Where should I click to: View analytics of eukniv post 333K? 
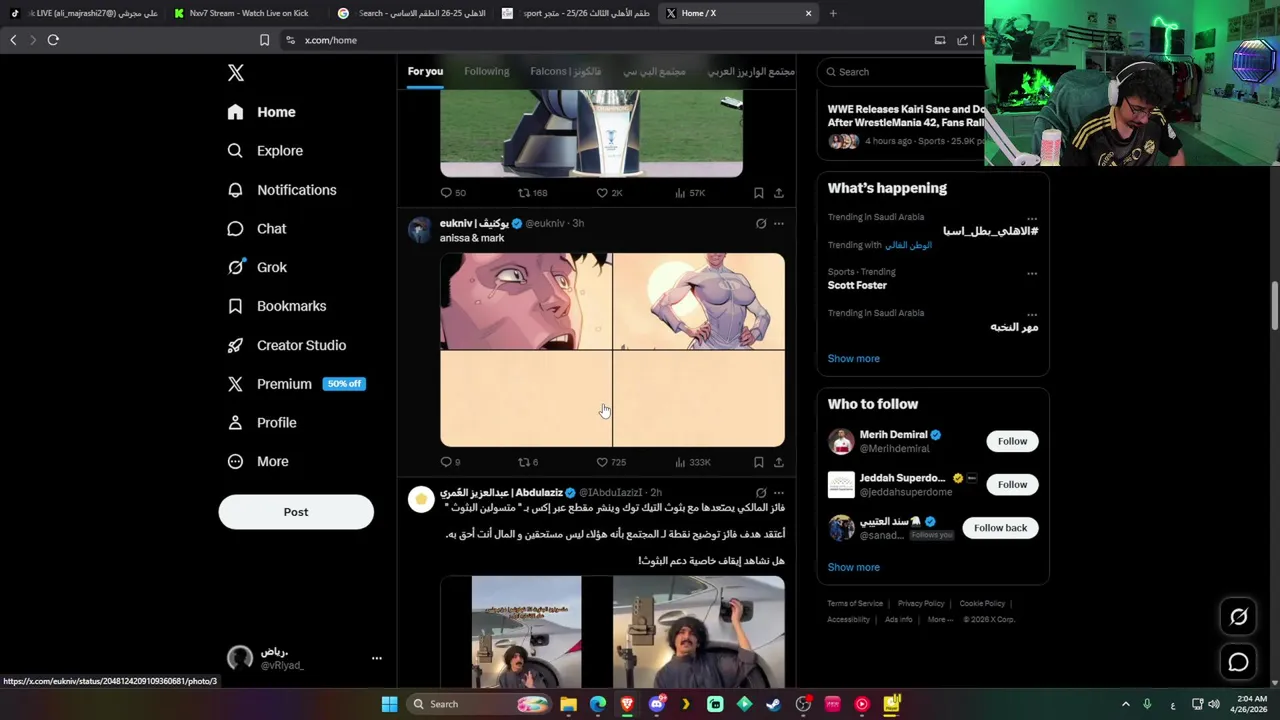[x=693, y=462]
